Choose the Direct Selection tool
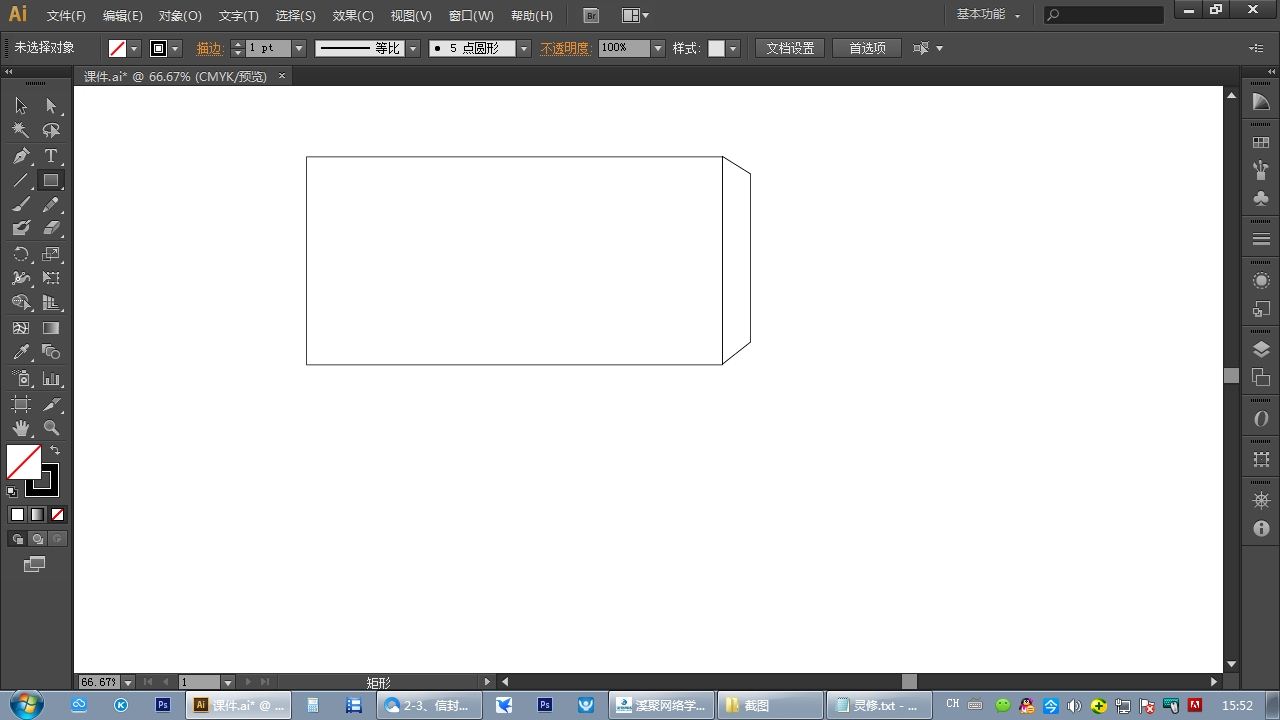Viewport: 1280px width, 720px height. coord(51,106)
